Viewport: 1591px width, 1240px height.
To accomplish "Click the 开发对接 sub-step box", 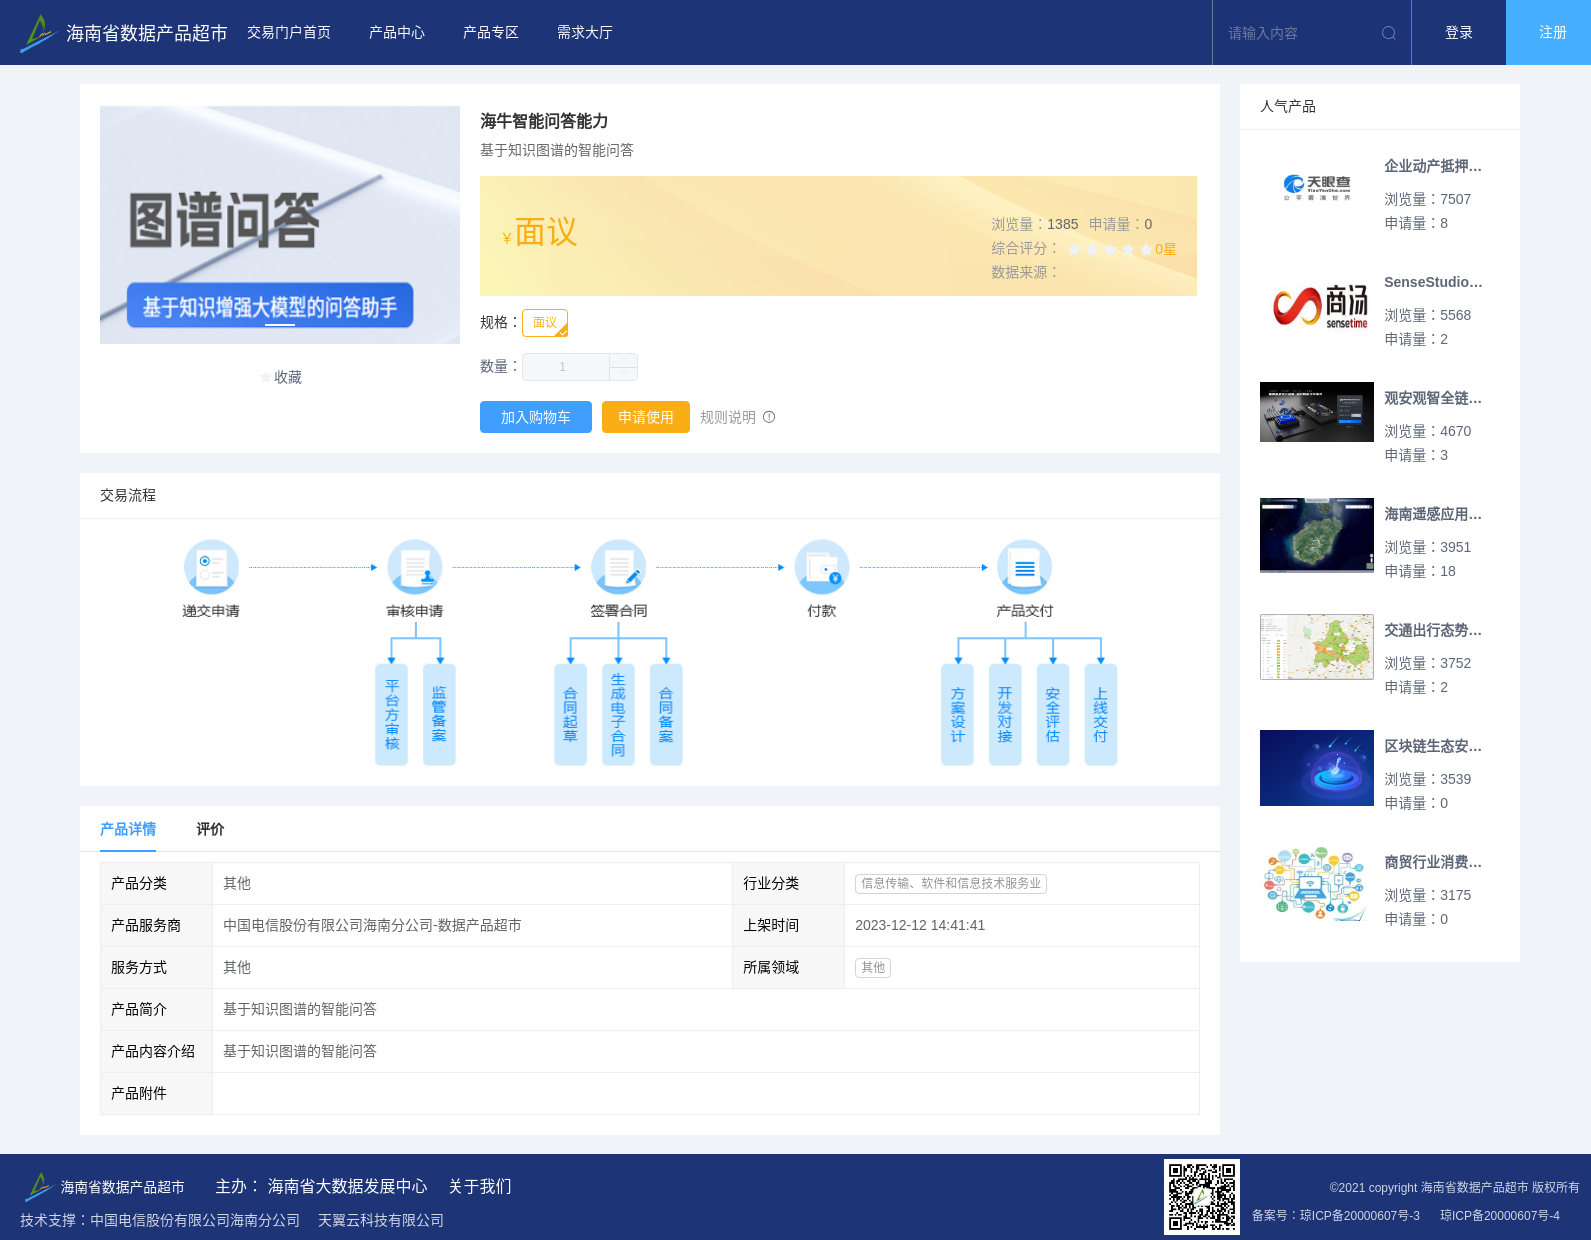I will (x=1005, y=715).
